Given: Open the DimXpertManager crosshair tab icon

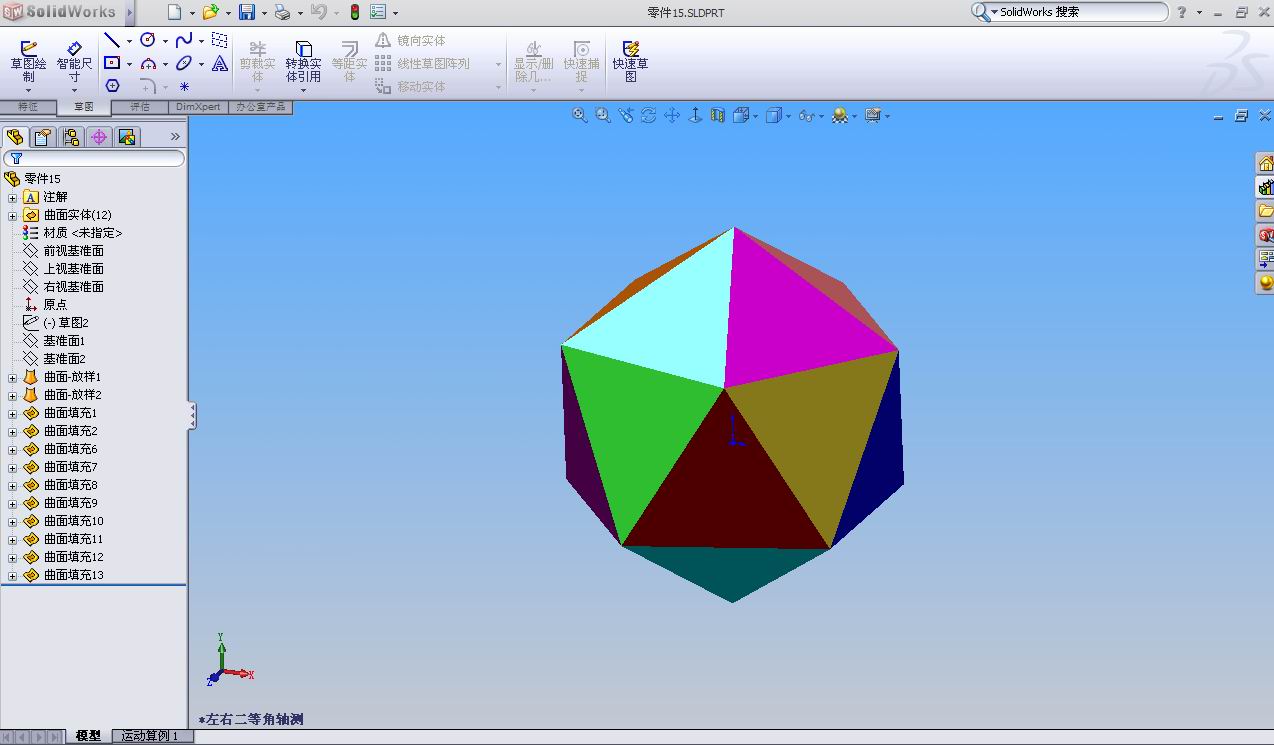Looking at the screenshot, I should coord(98,137).
